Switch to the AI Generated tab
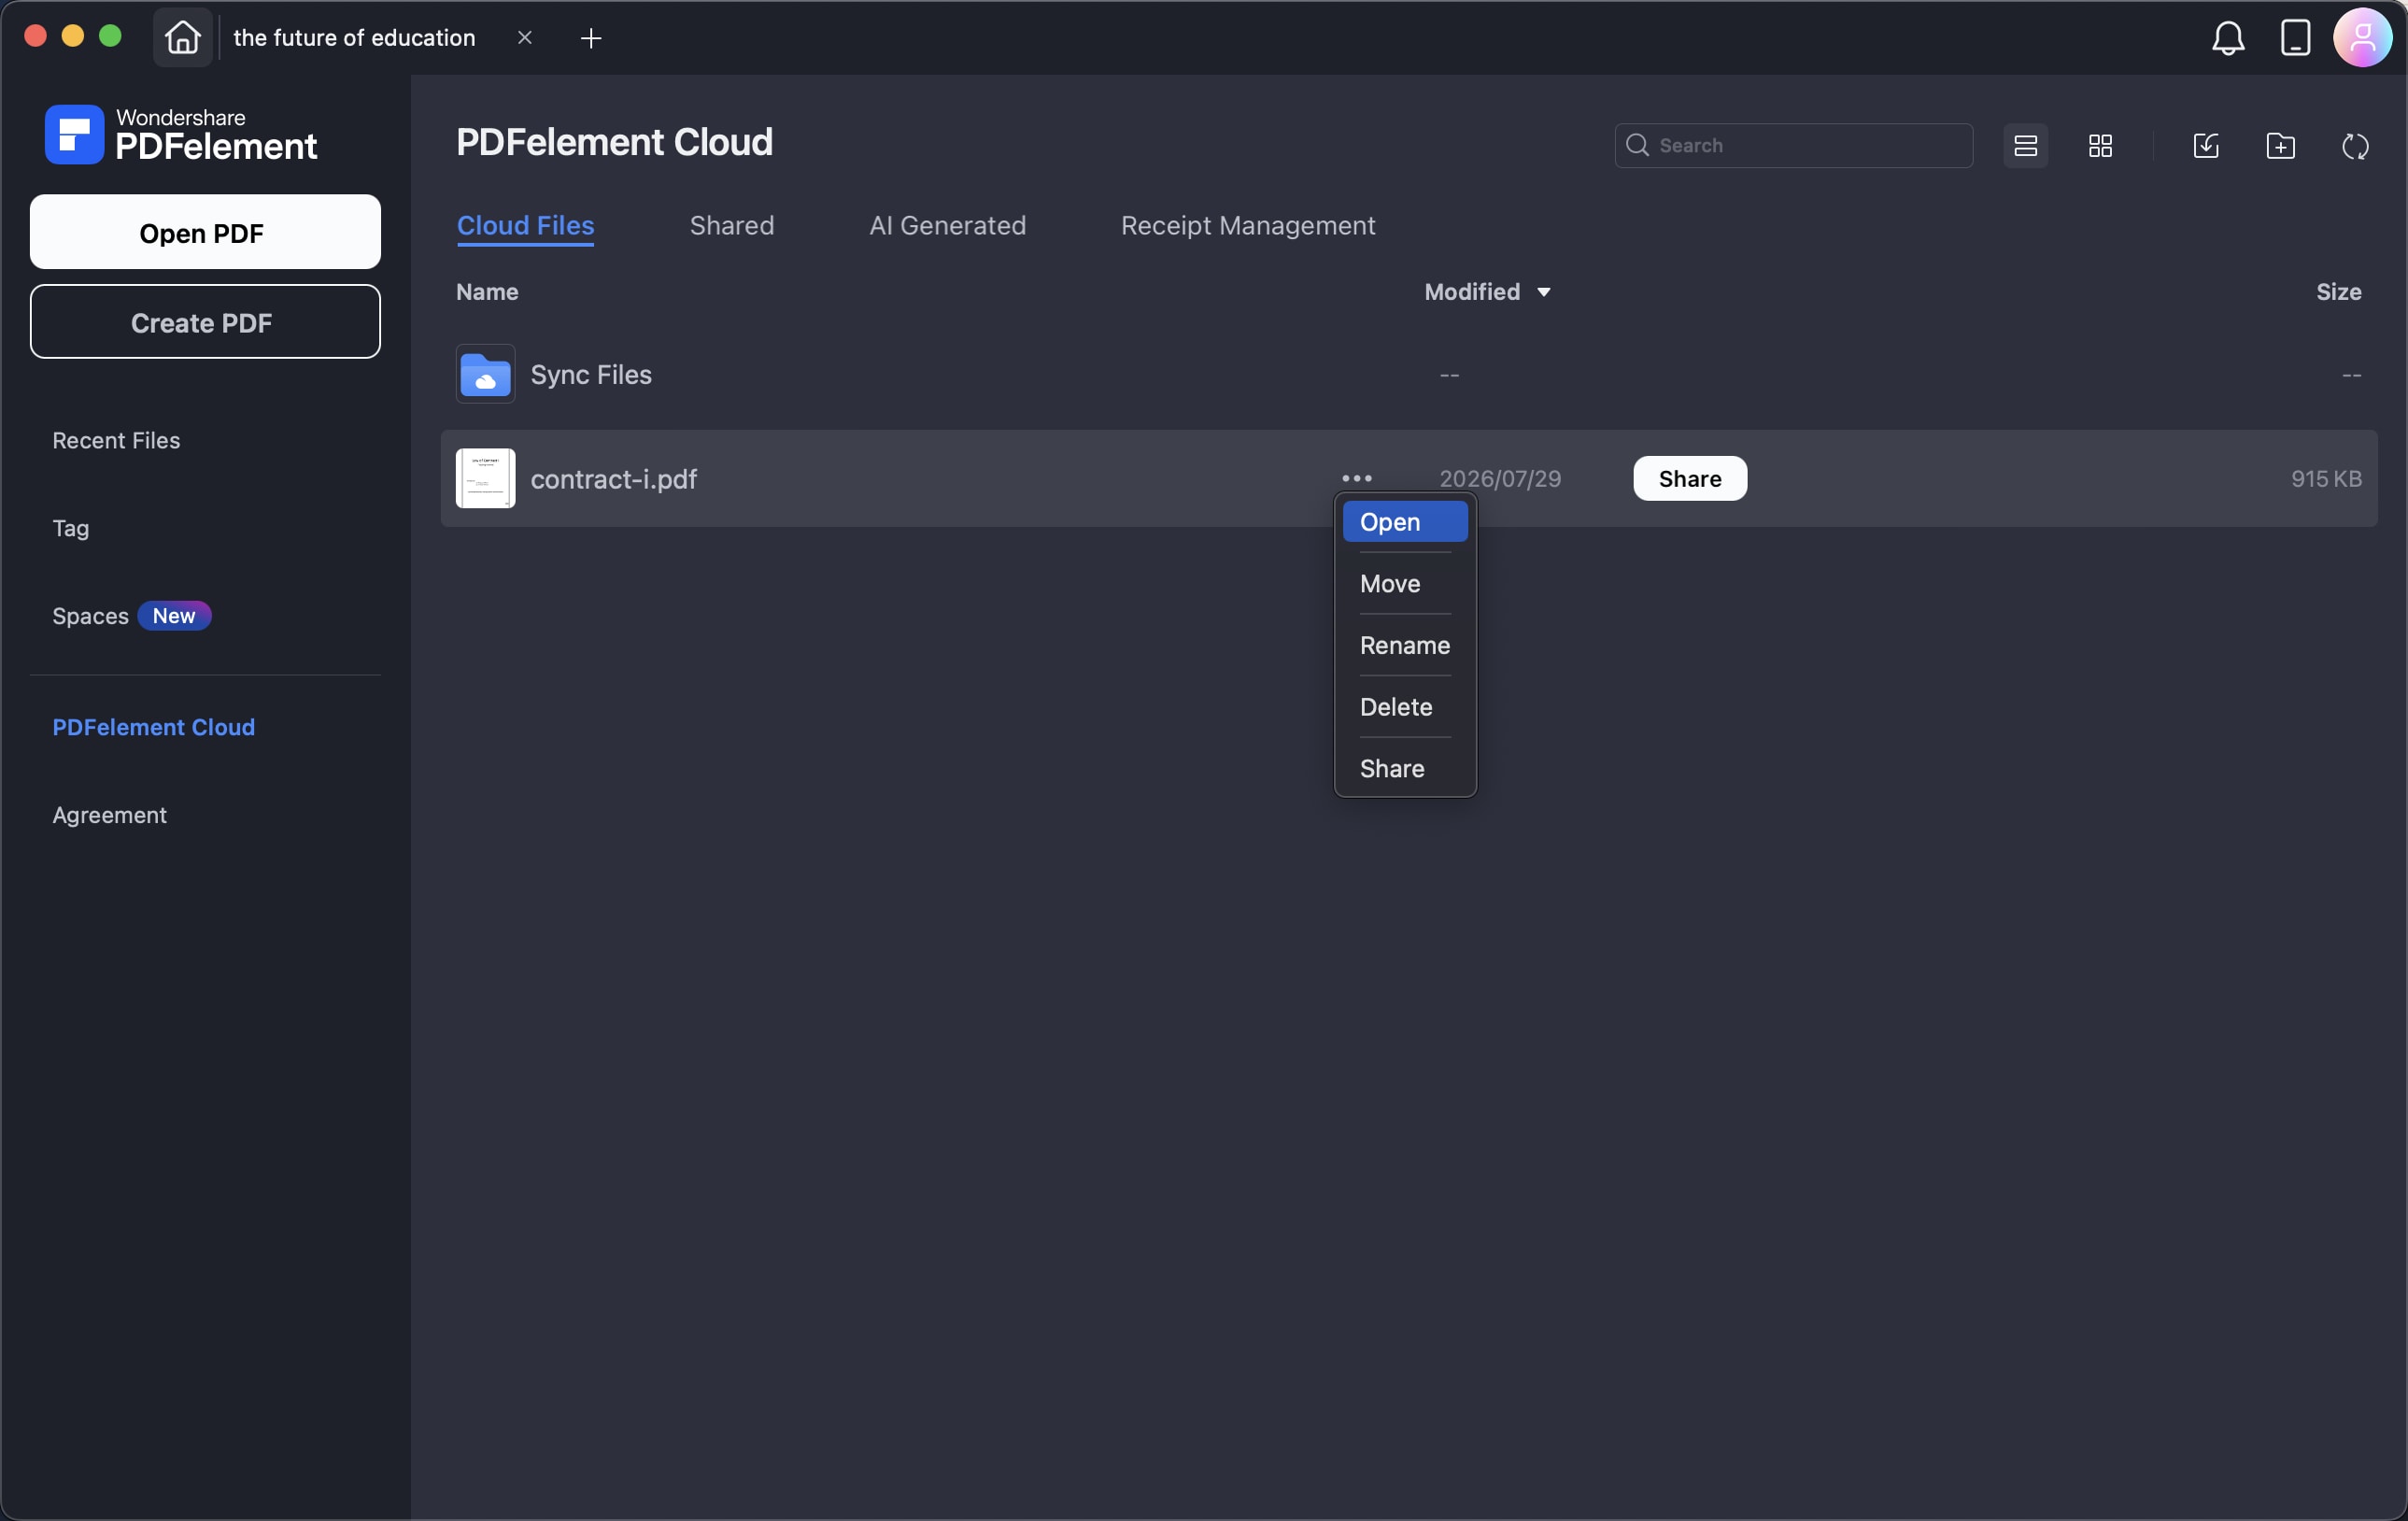2408x1521 pixels. [947, 226]
